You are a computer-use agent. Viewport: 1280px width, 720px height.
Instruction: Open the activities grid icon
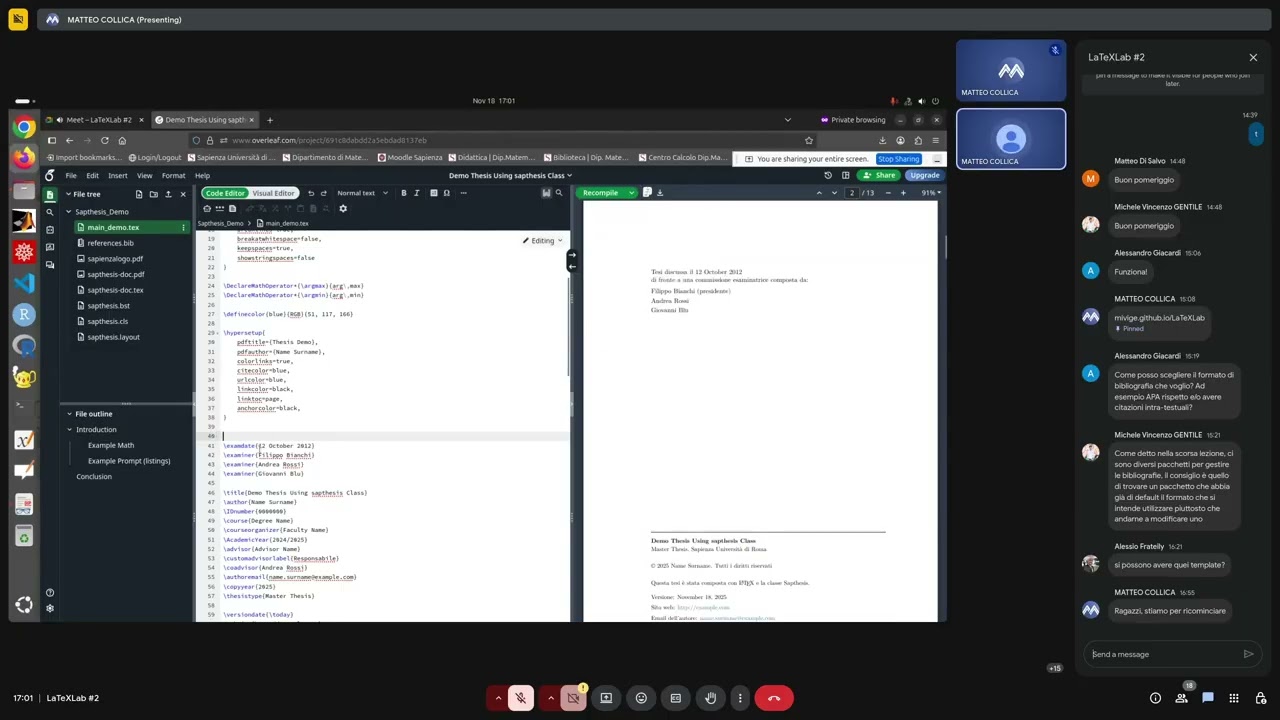[1234, 698]
